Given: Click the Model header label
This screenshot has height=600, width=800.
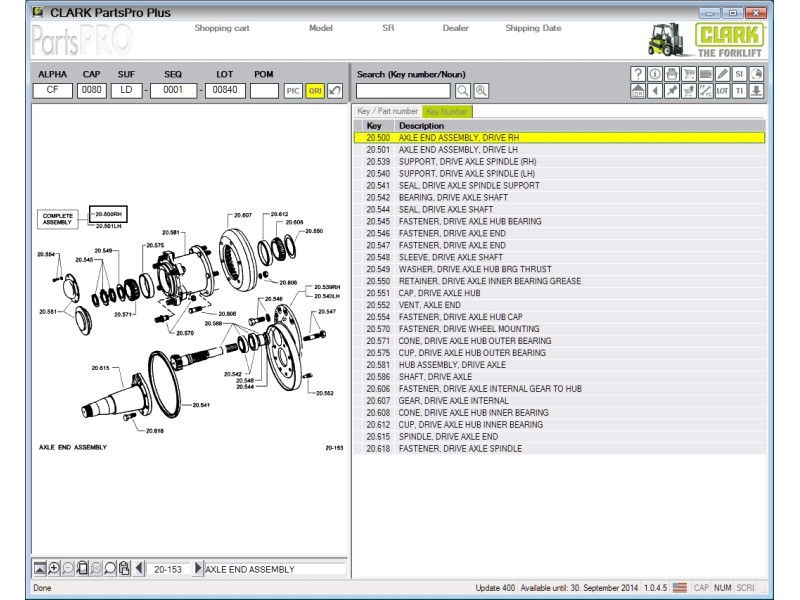Looking at the screenshot, I should pyautogui.click(x=321, y=28).
